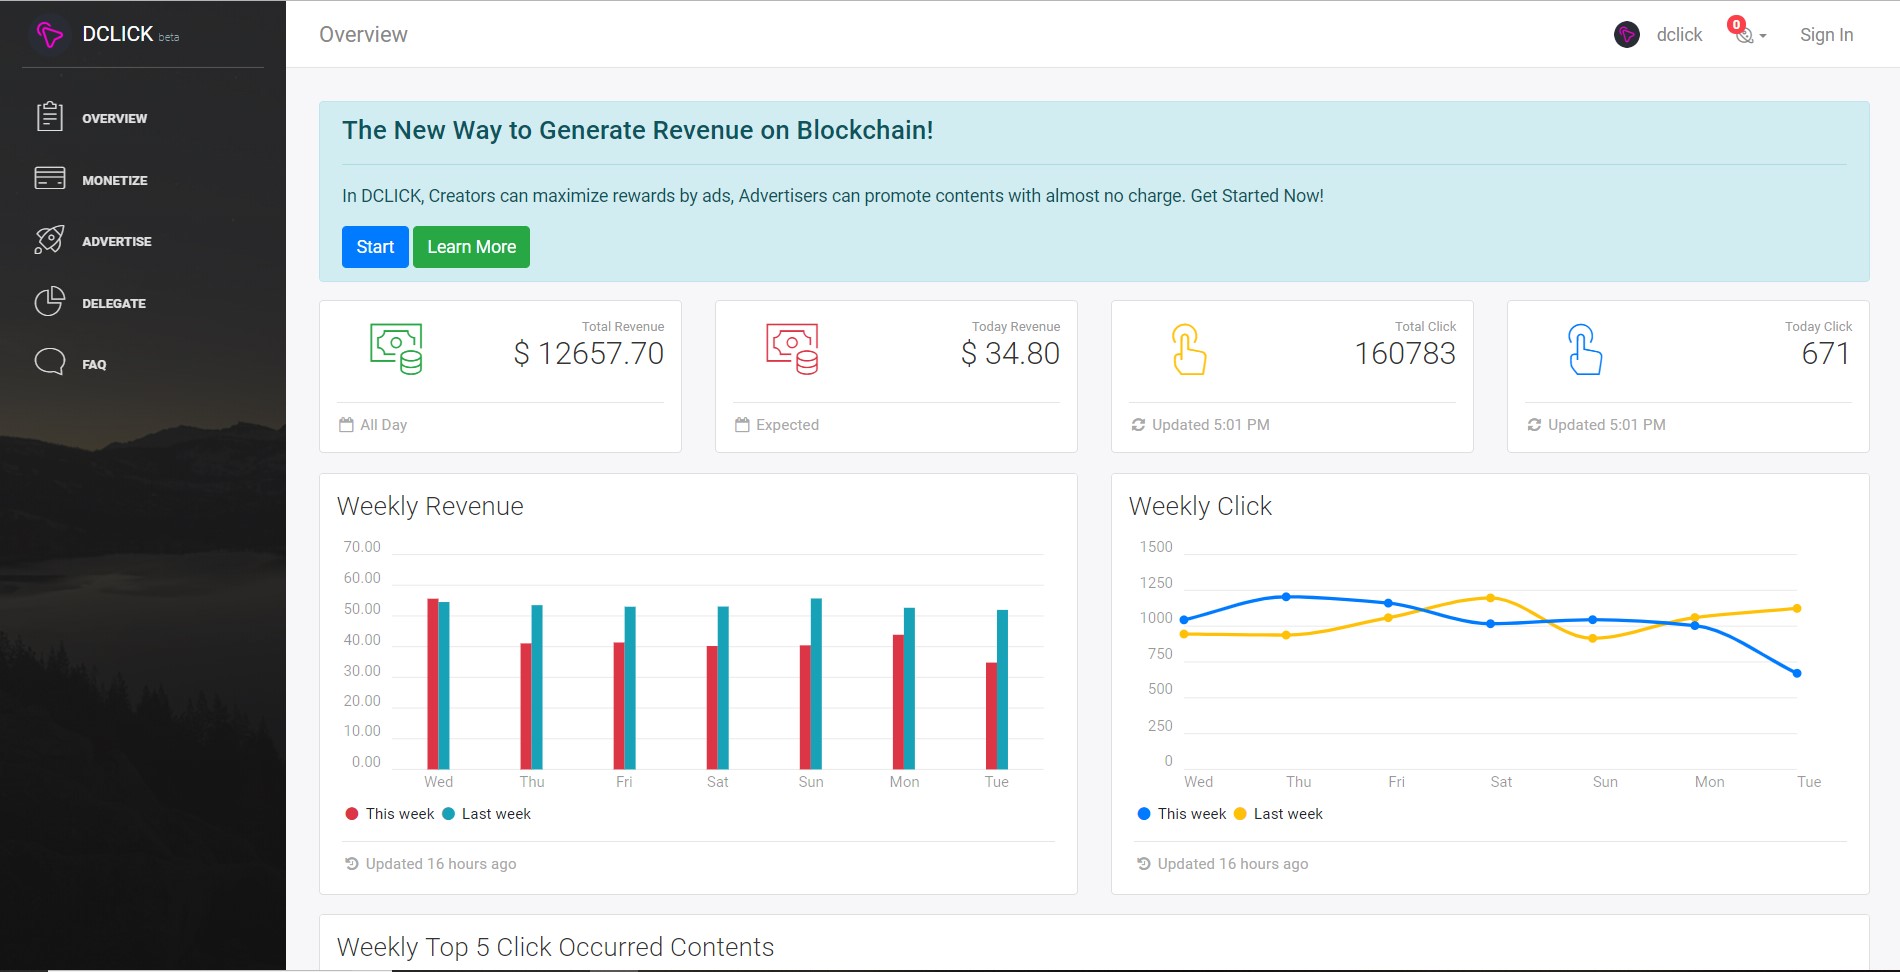Toggle Last week legend in Weekly Click
The height and width of the screenshot is (972, 1900).
coord(1278,814)
